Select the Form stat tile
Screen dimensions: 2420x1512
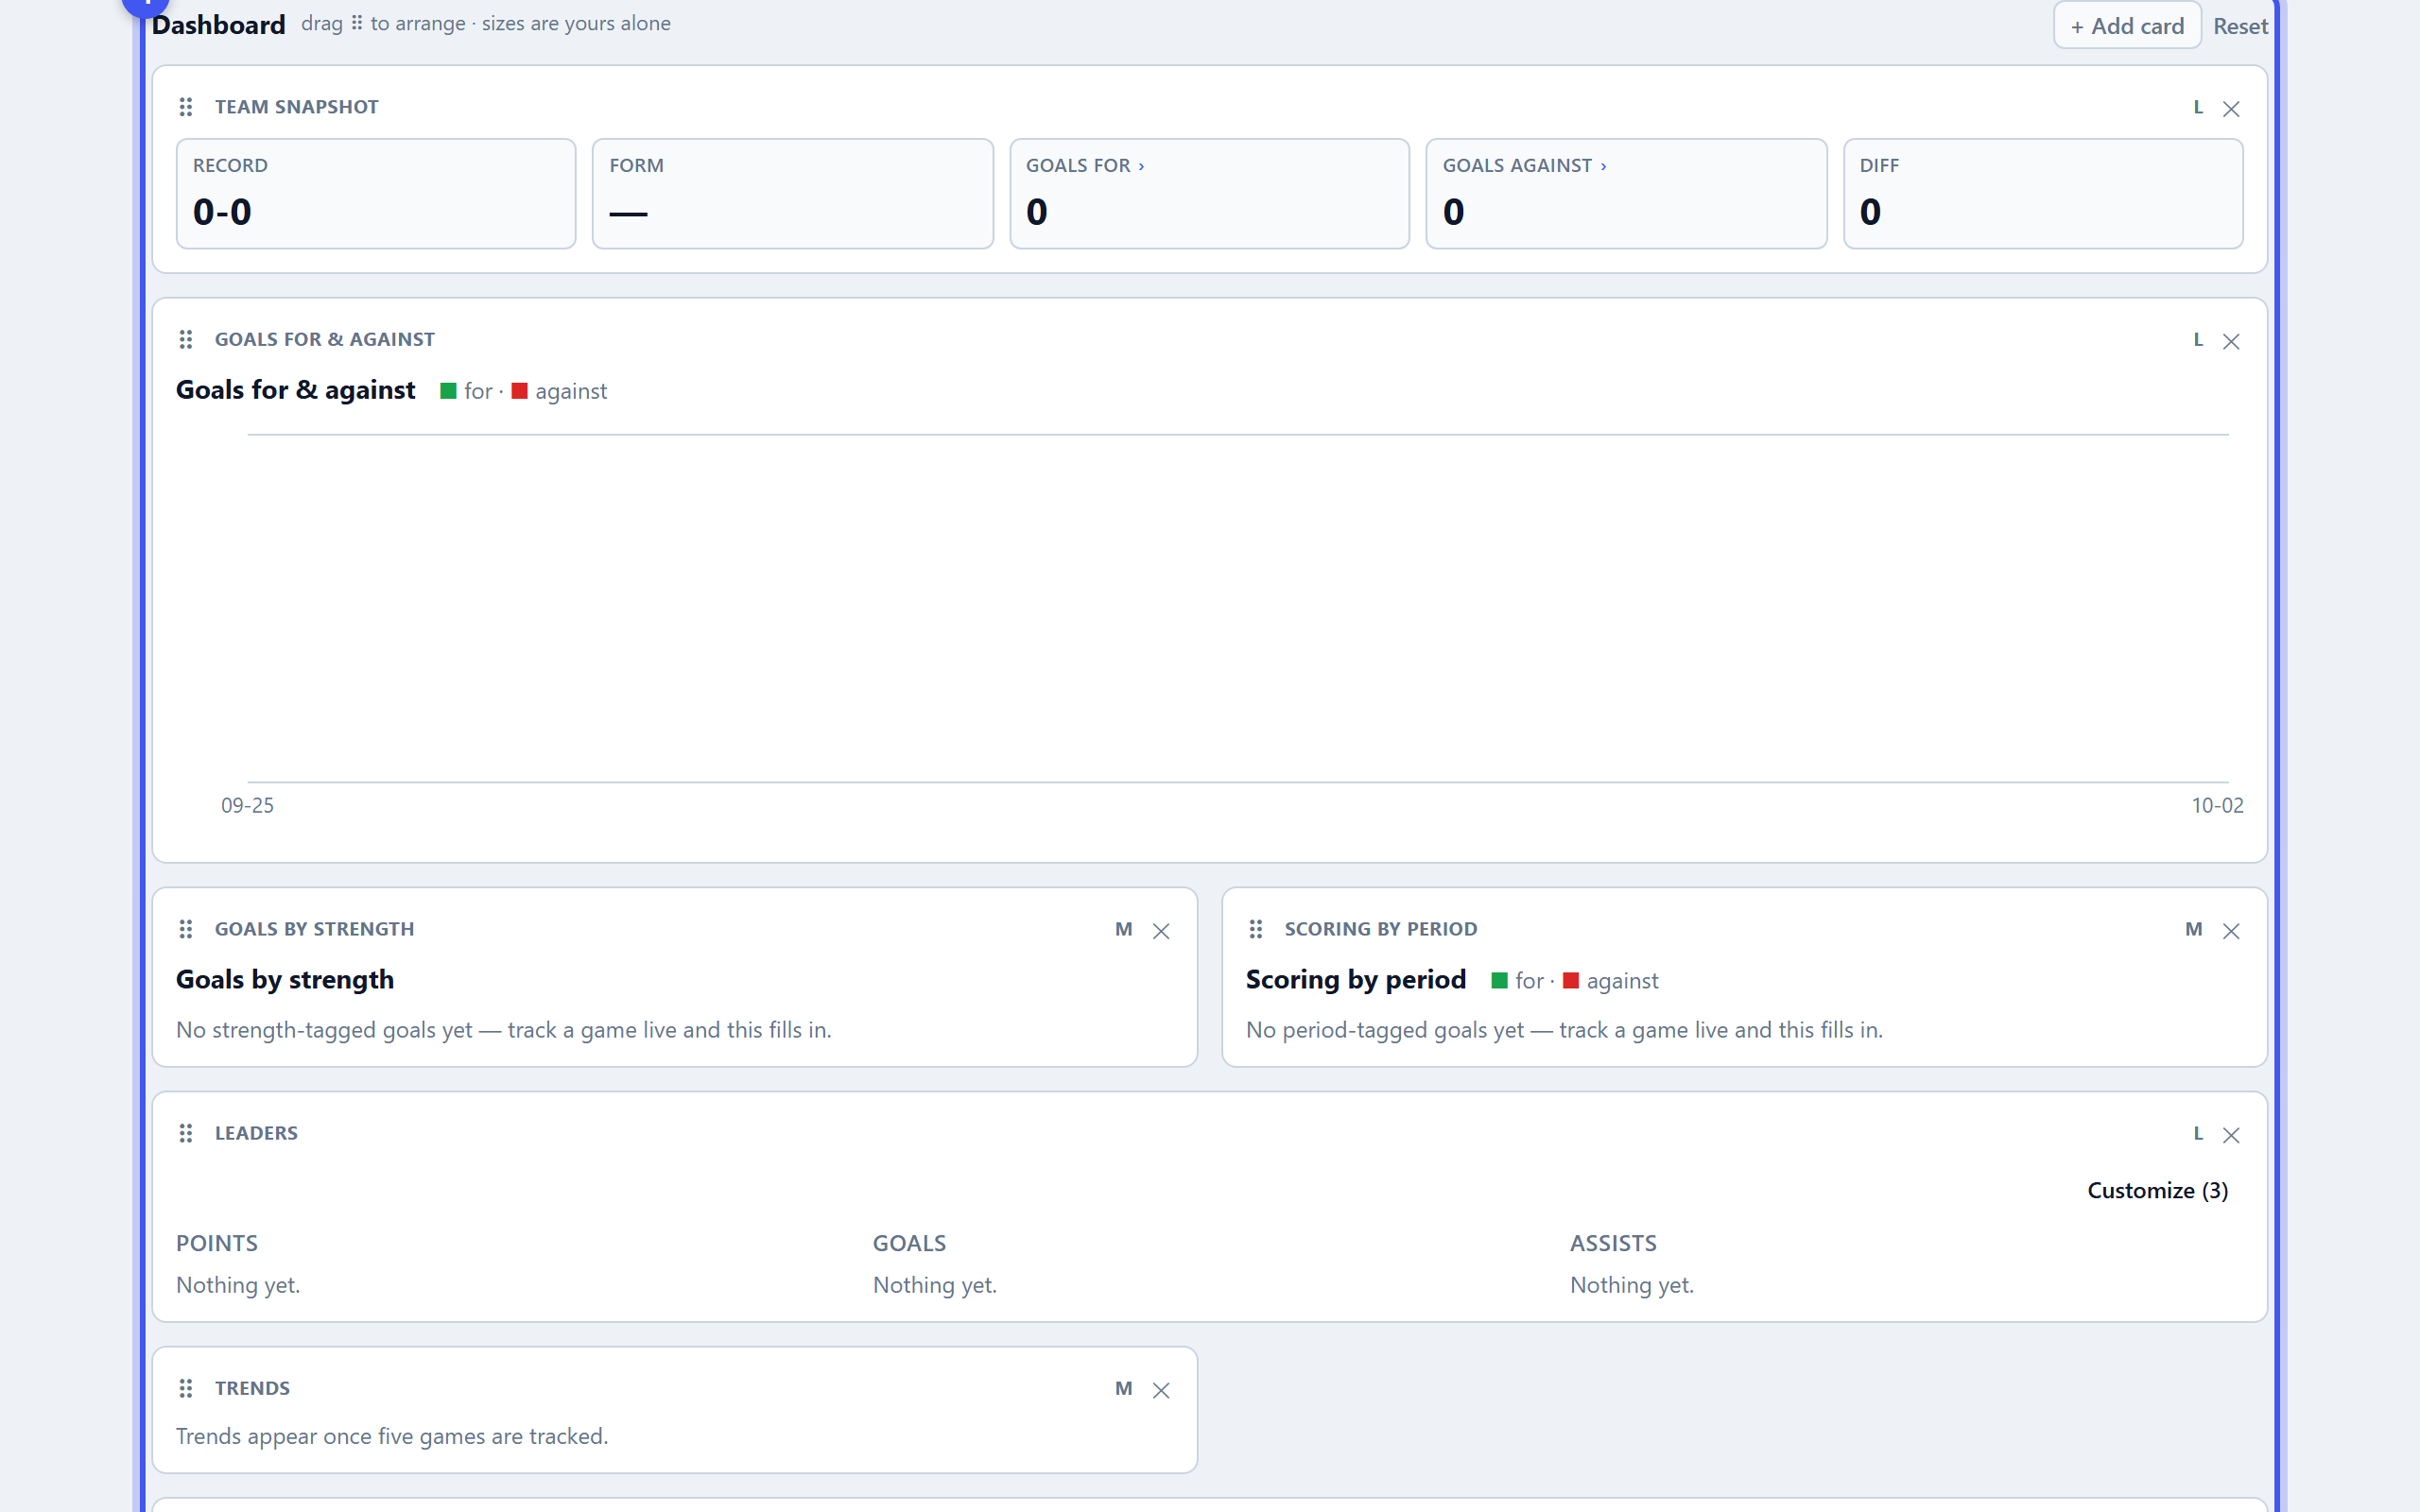pyautogui.click(x=793, y=194)
